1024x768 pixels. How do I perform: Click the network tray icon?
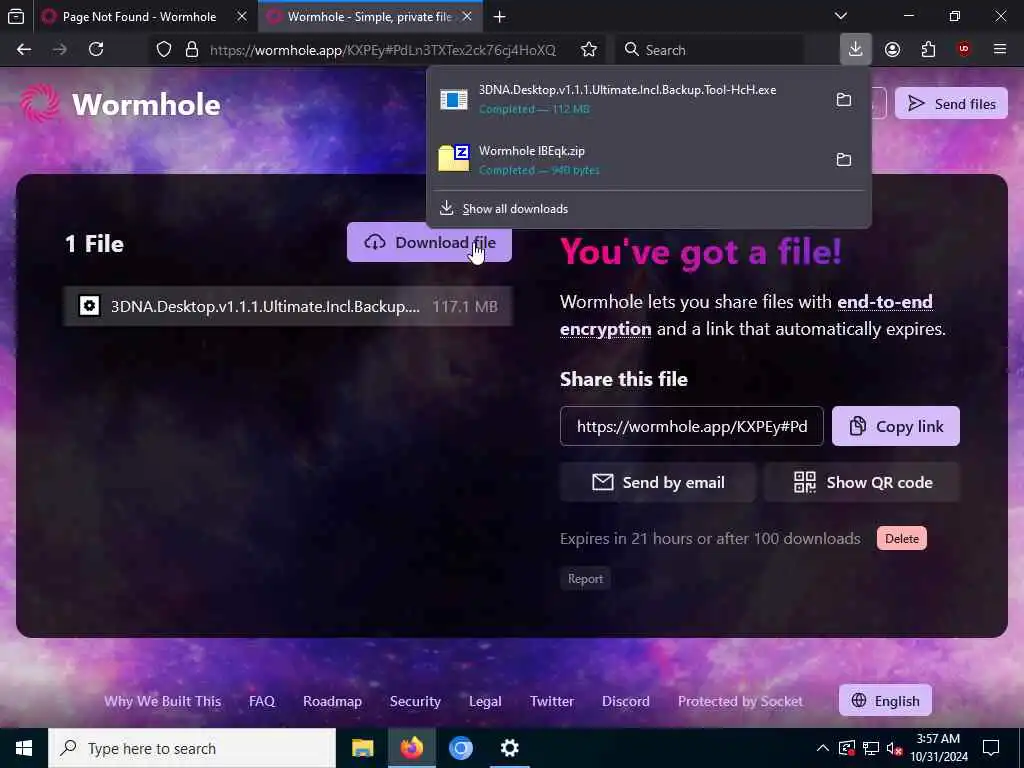871,748
